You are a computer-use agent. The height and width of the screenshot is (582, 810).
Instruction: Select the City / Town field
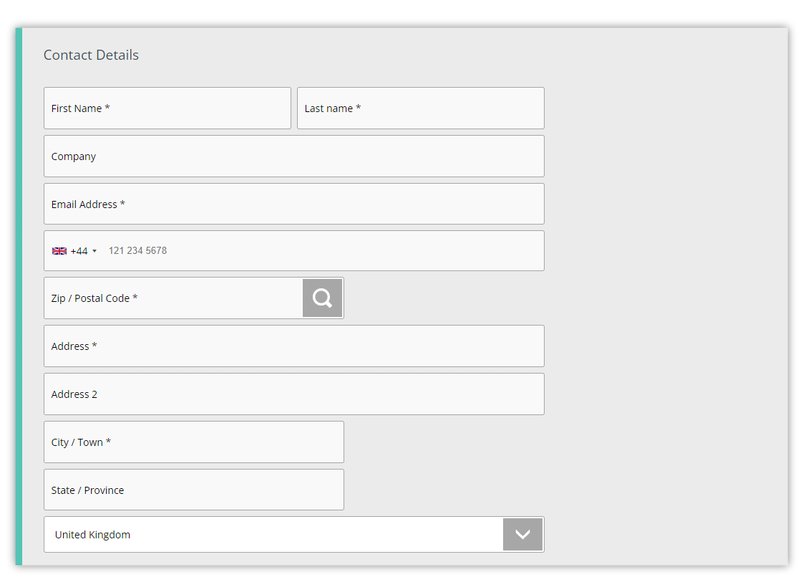(192, 441)
